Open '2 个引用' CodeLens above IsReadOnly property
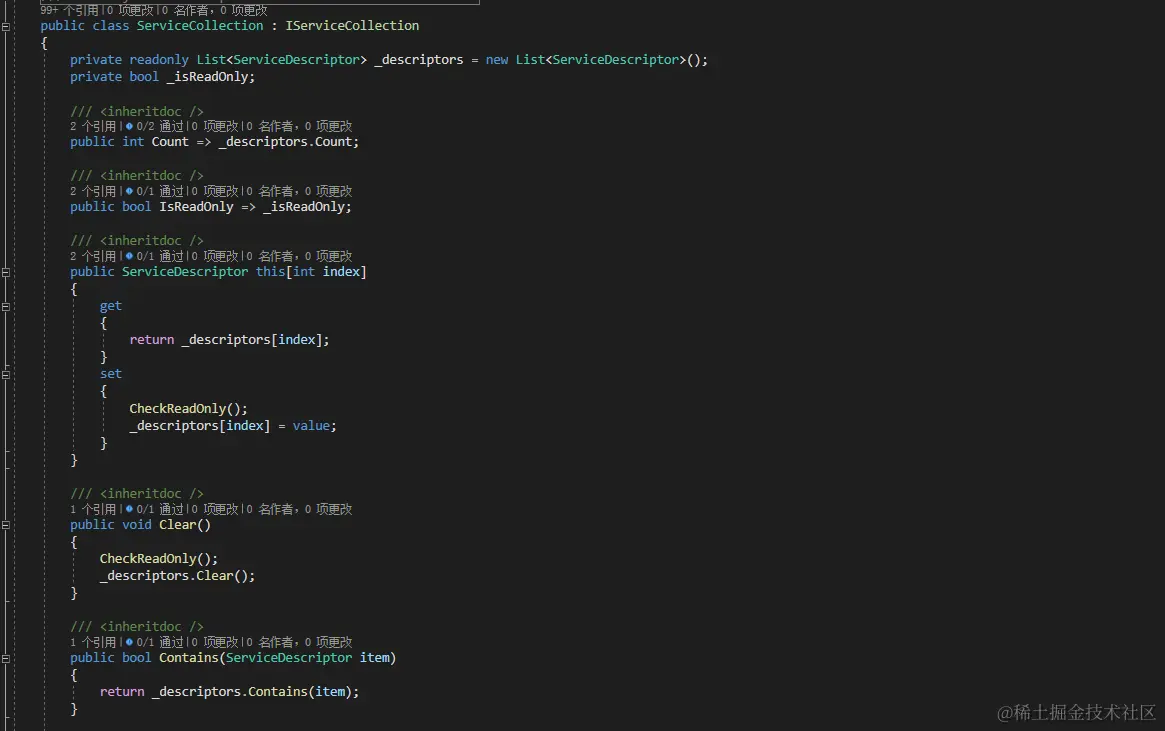The height and width of the screenshot is (731, 1165). point(93,191)
